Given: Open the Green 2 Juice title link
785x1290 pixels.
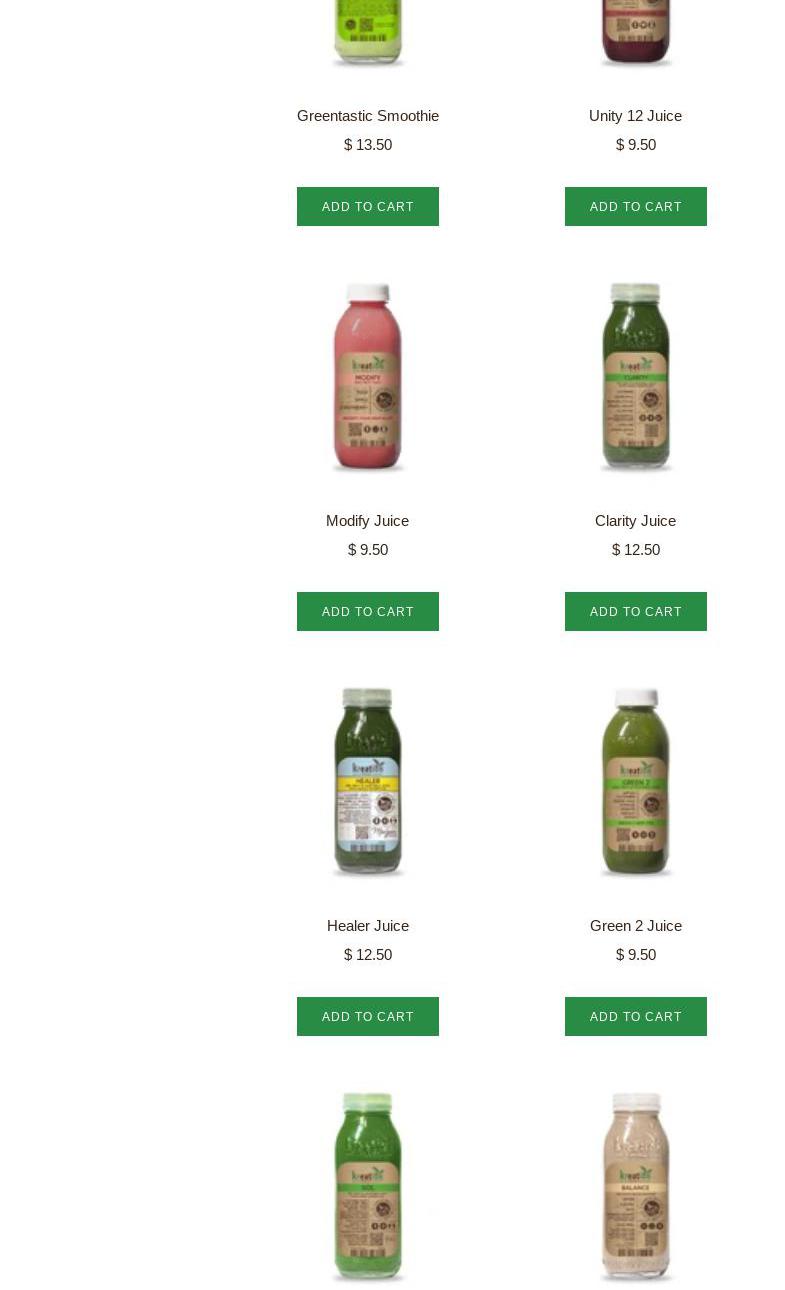Looking at the screenshot, I should click(636, 926).
